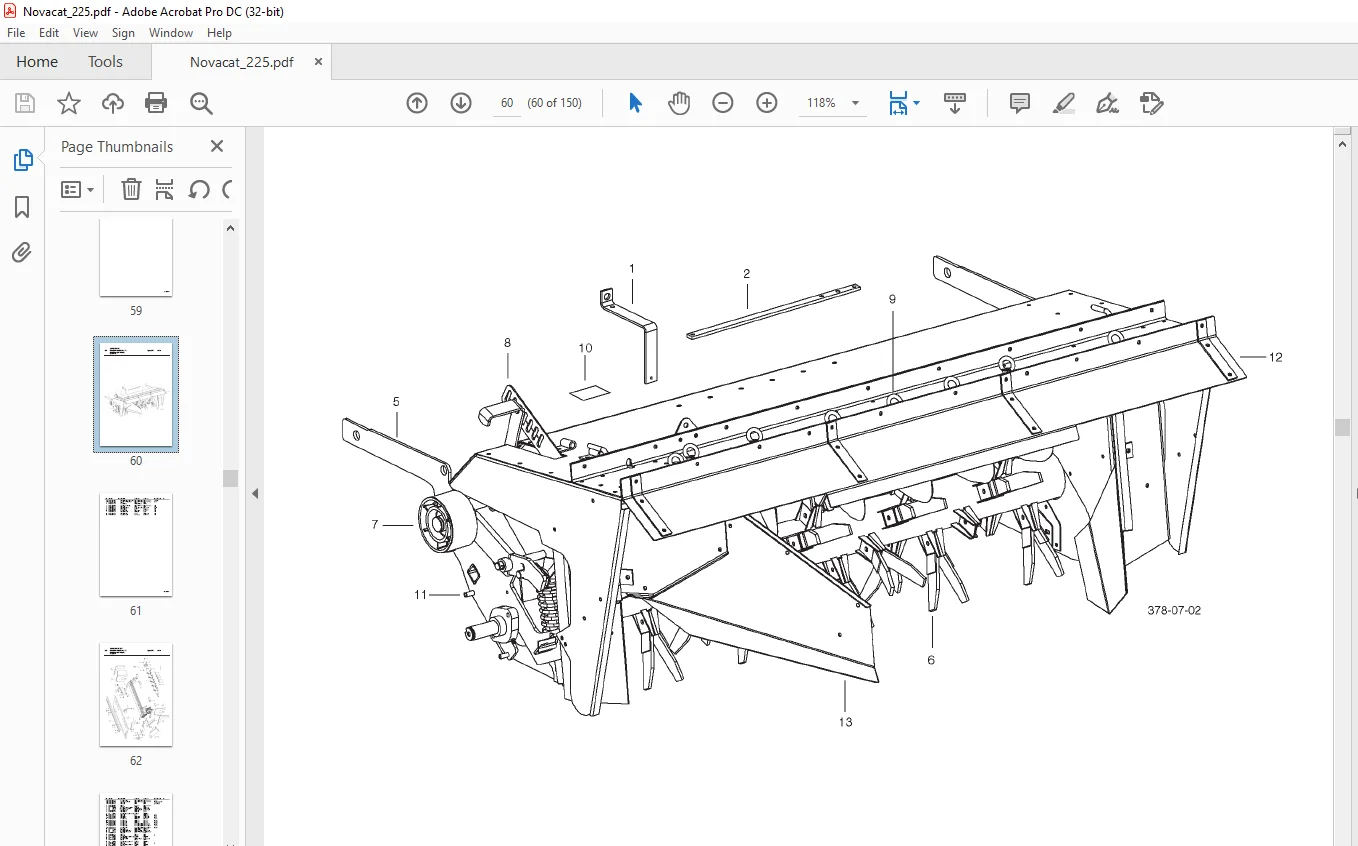Screen dimensions: 1358x846
Task: Open the Bookmarks side panel icon
Action: (22, 207)
